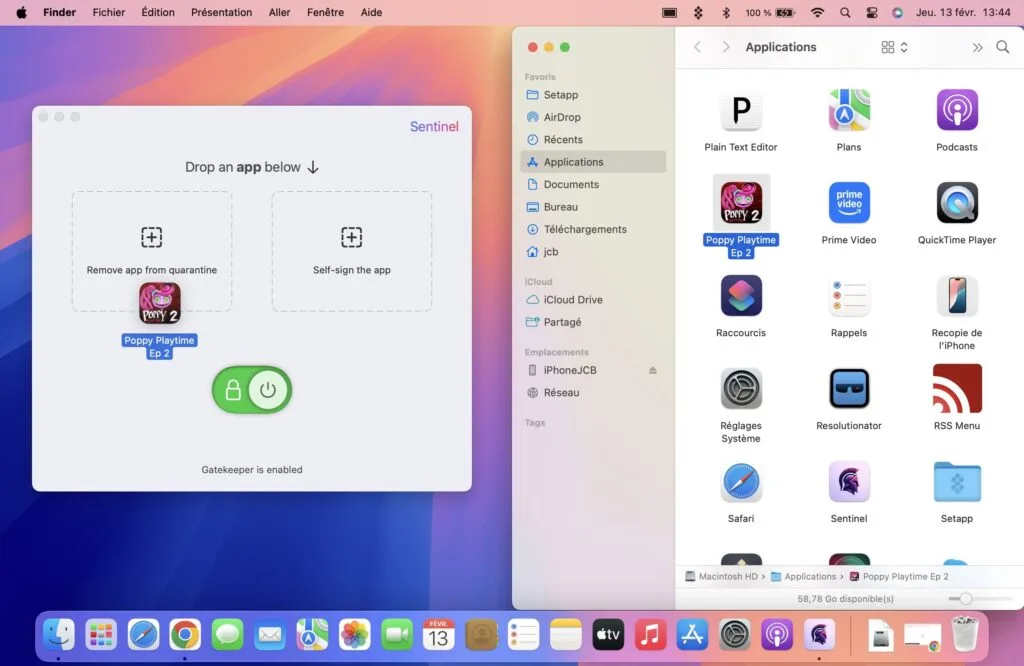Open the Trash in the Dock
This screenshot has width=1024, height=666.
965,635
